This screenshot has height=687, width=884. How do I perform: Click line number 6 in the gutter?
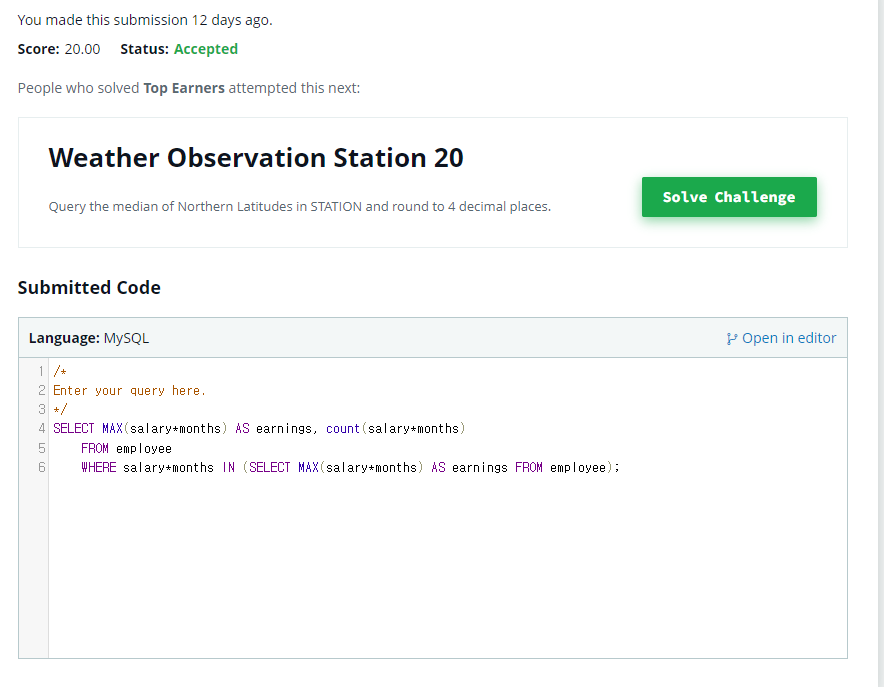[41, 468]
